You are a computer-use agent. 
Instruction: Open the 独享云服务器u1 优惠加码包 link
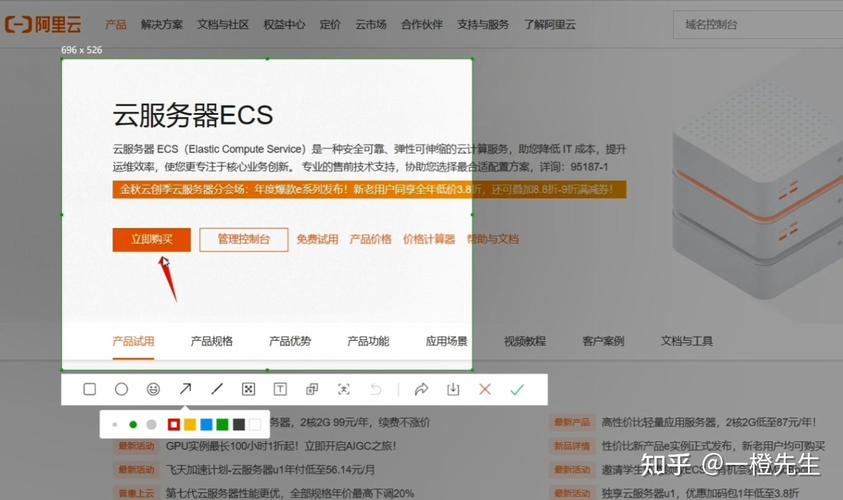tap(700, 493)
